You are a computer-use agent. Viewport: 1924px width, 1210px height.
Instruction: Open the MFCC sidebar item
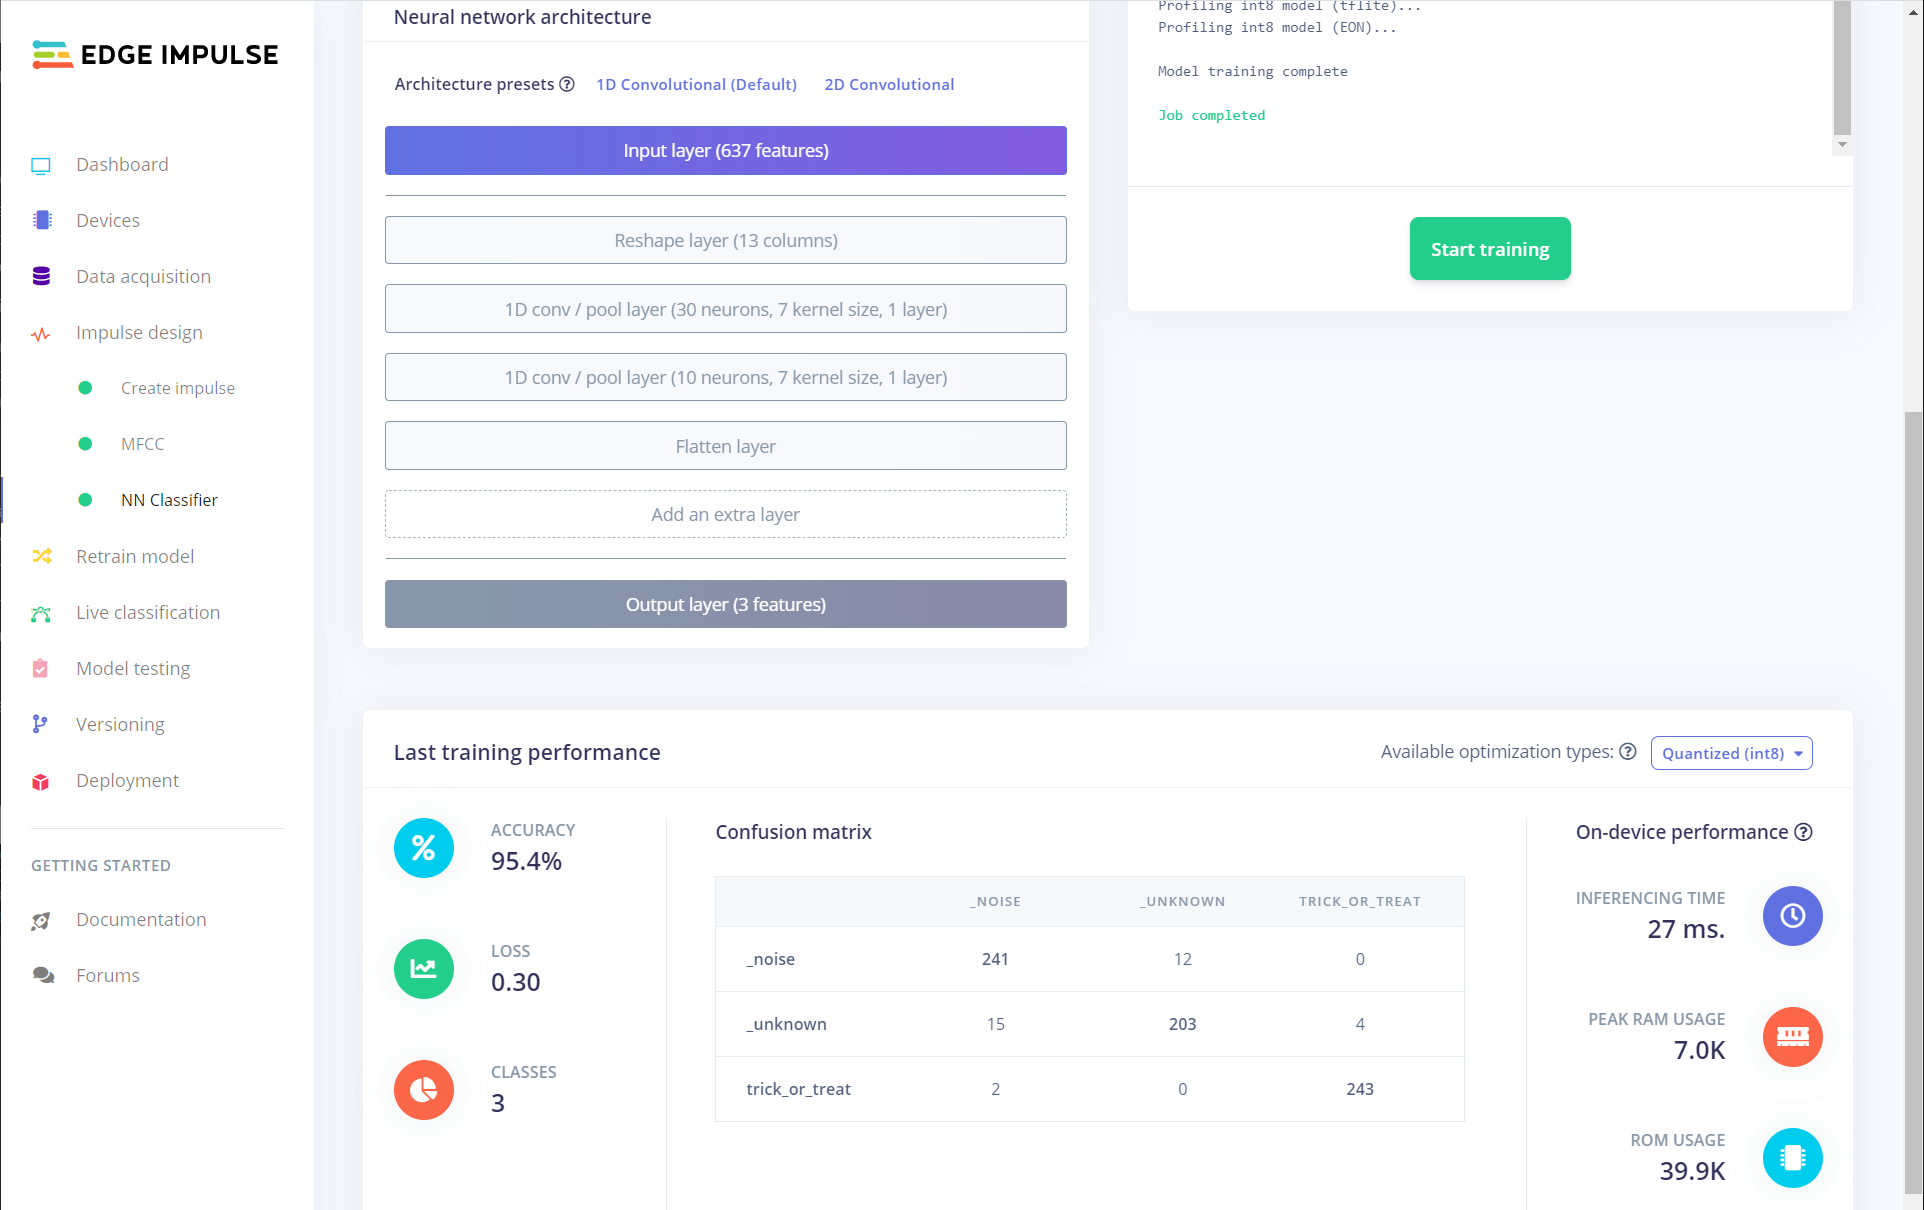142,444
